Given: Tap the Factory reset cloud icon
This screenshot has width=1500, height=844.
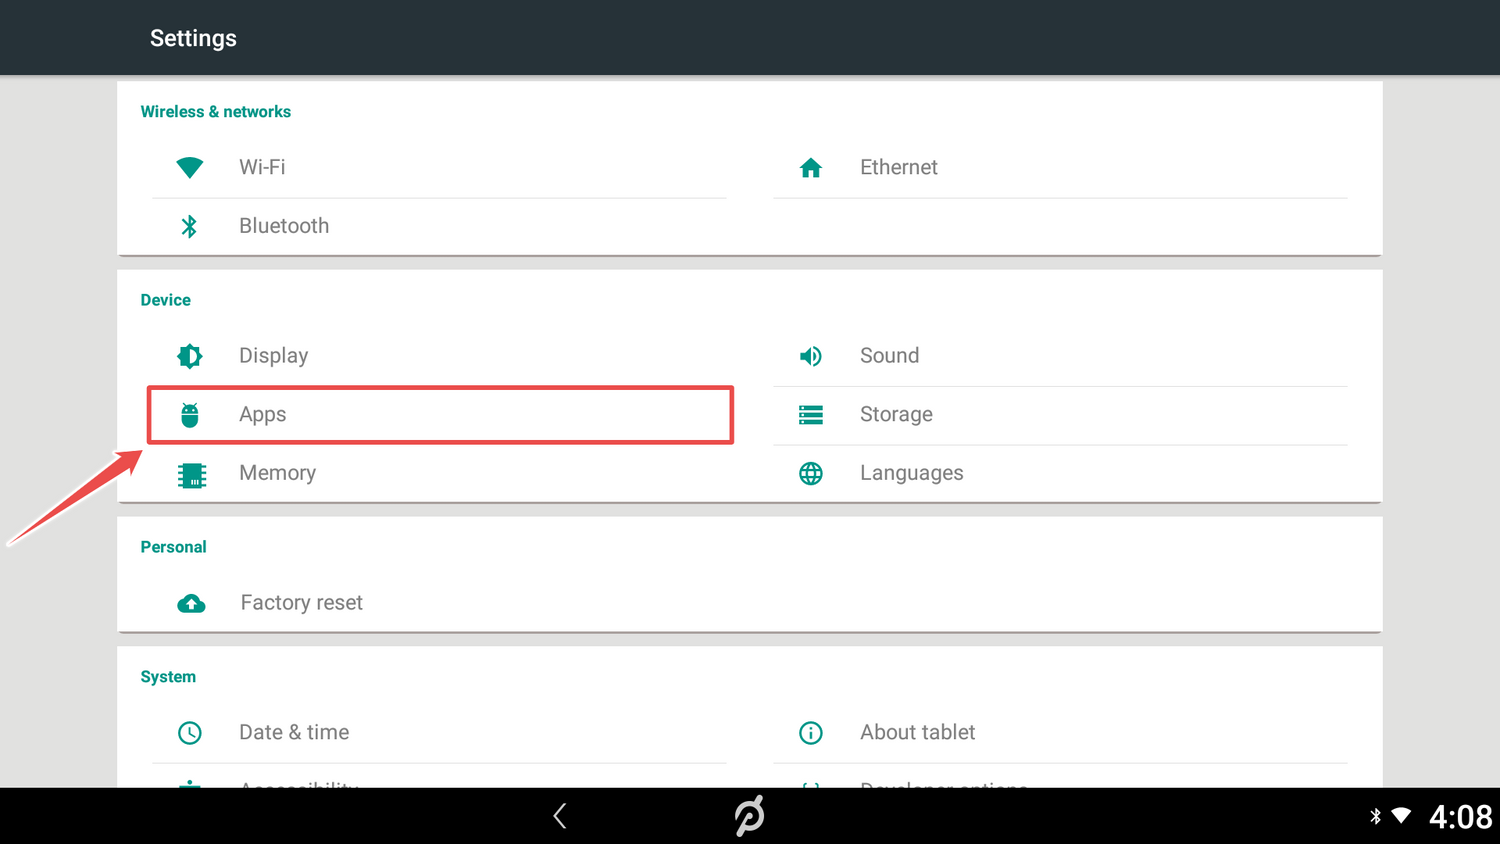Looking at the screenshot, I should coord(191,604).
